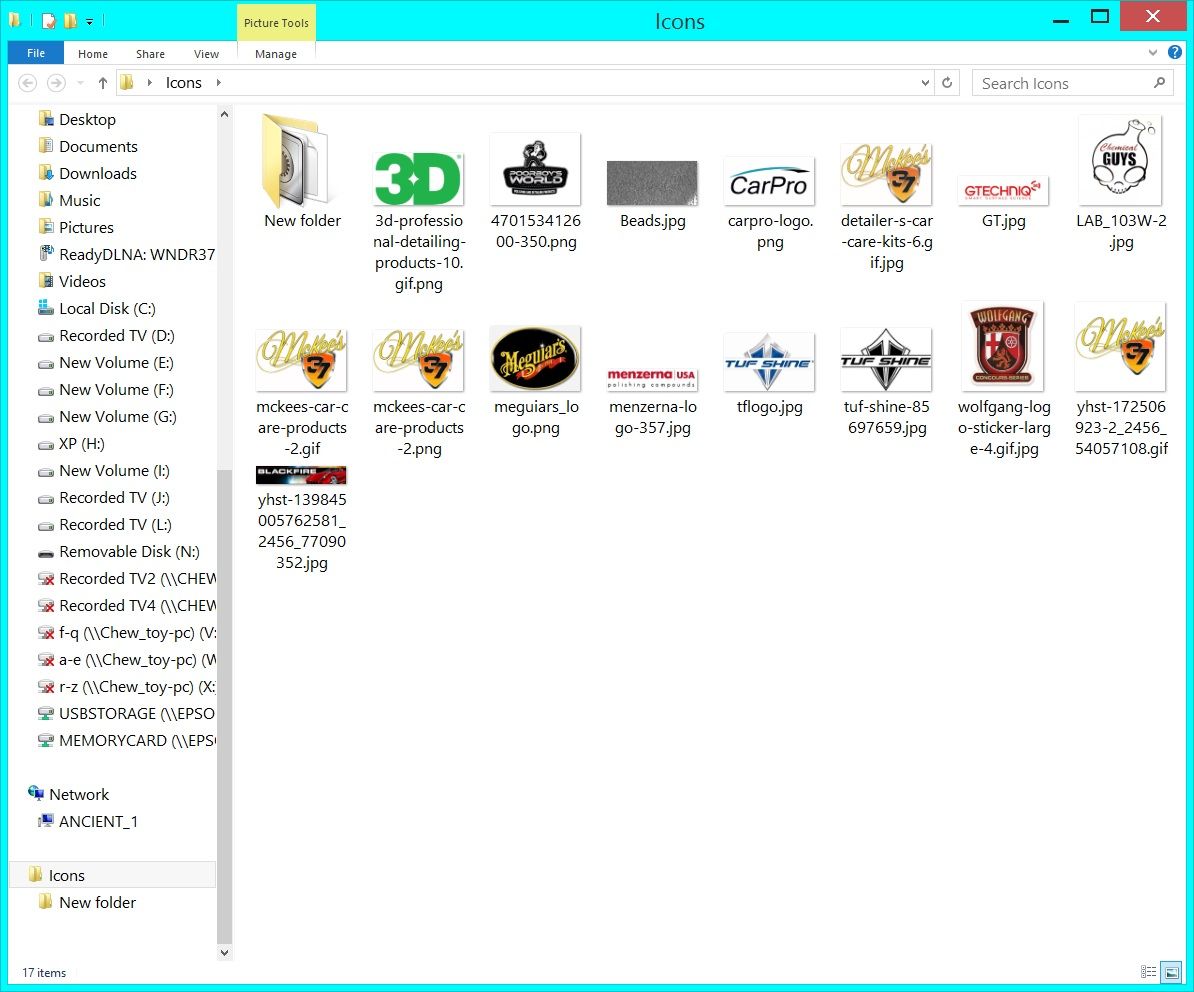1194x992 pixels.
Task: Open the Manage tab under Picture Tools
Action: 276,54
